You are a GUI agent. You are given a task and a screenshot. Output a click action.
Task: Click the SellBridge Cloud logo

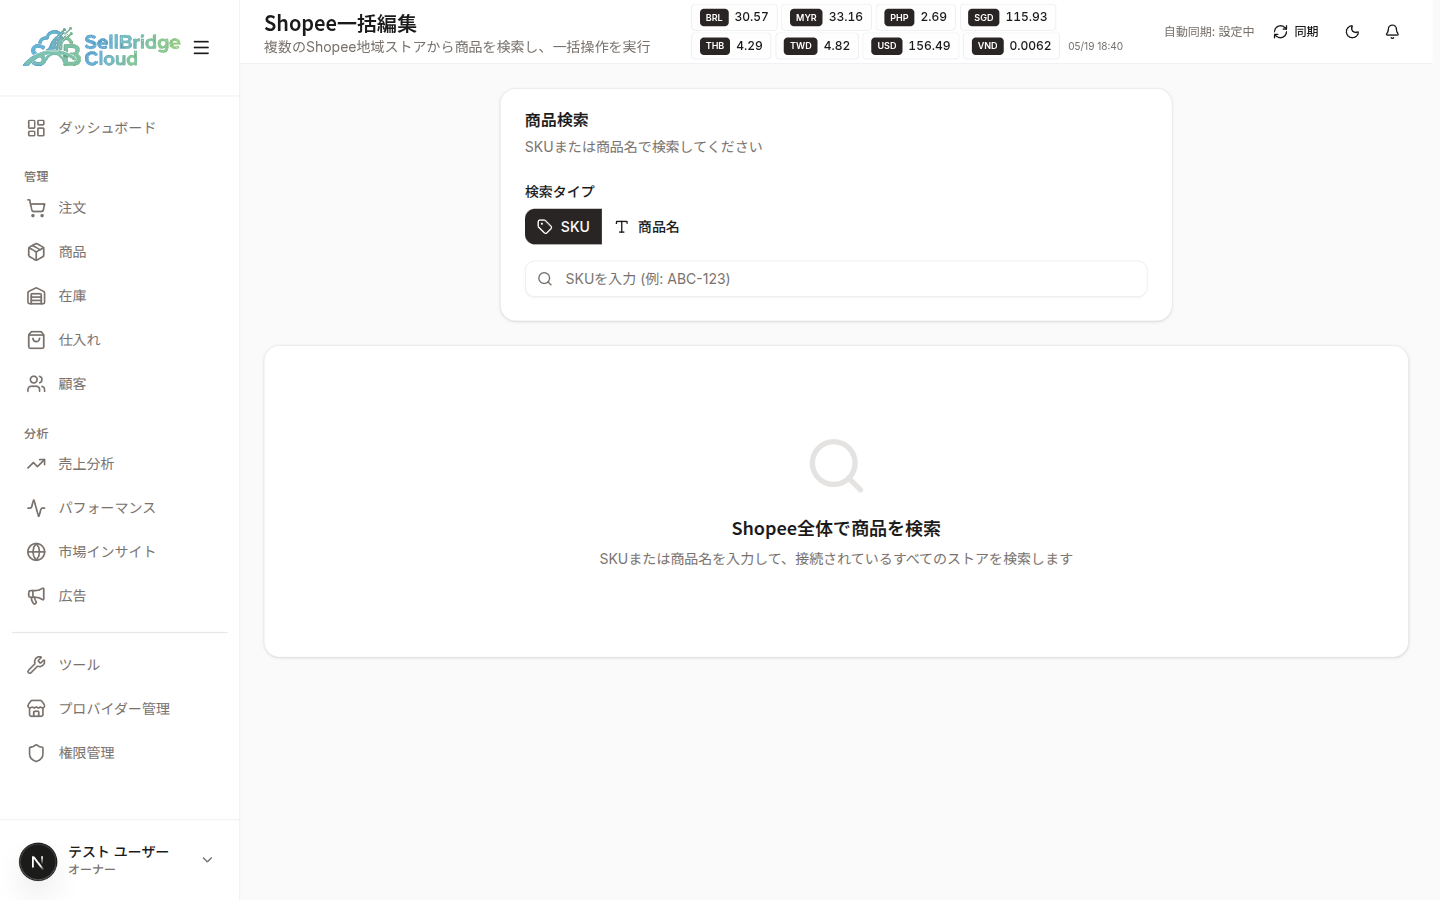[101, 47]
